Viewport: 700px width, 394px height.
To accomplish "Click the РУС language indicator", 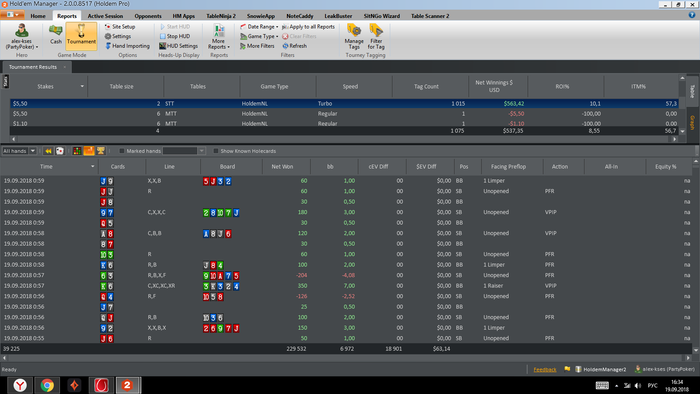I will [x=653, y=386].
